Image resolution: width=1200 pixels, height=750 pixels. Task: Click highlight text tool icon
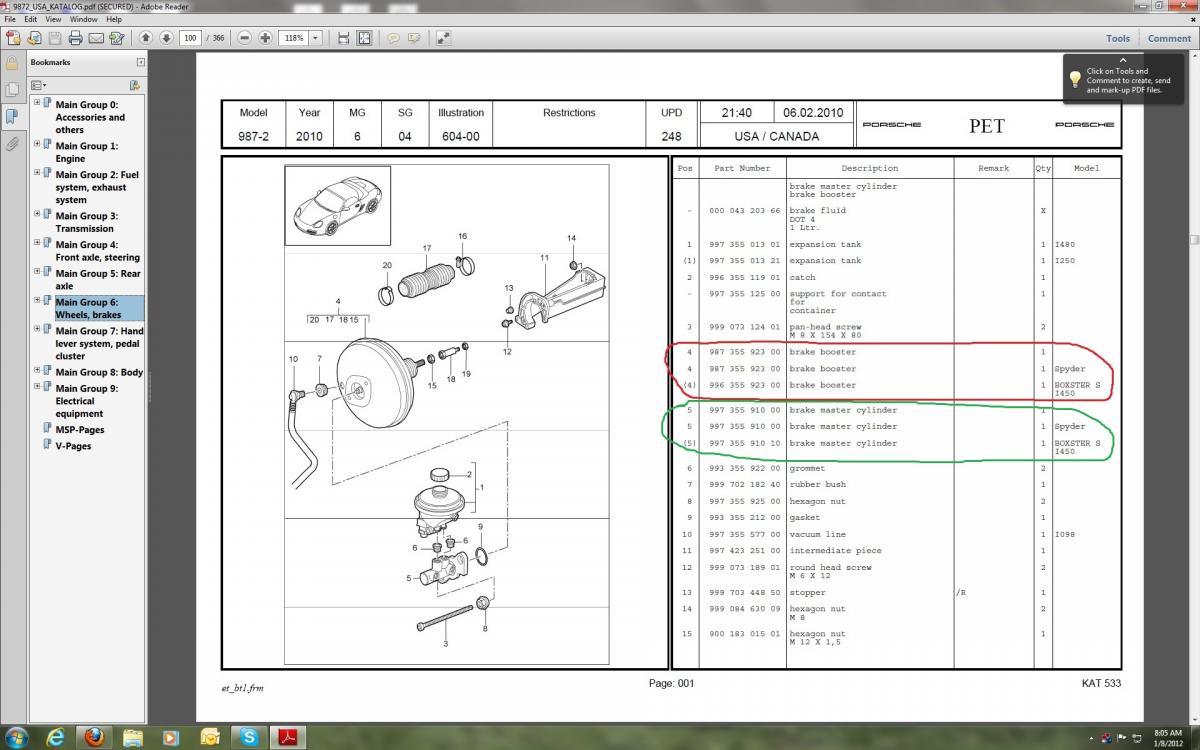[414, 38]
